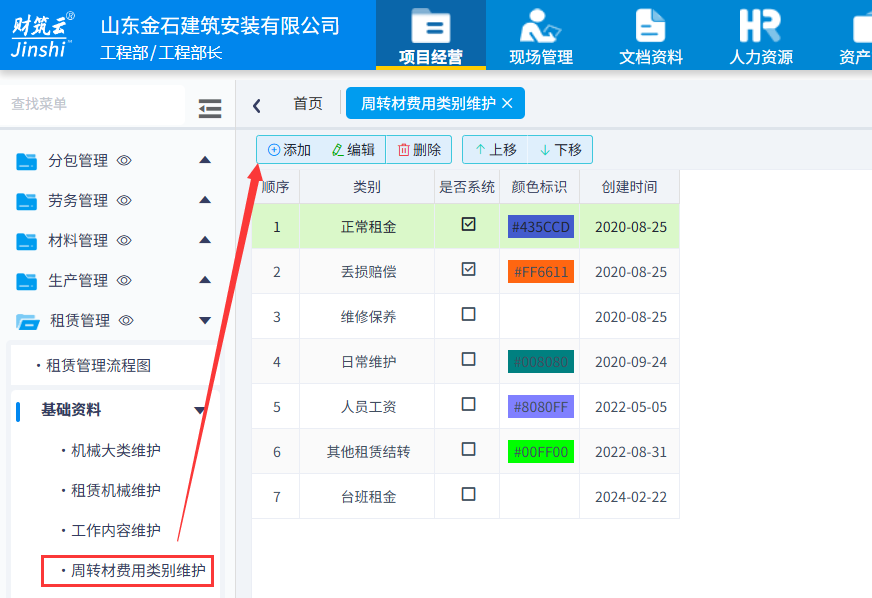The height and width of the screenshot is (598, 872).
Task: Click the back chevron beside 首页
Action: pyautogui.click(x=256, y=106)
